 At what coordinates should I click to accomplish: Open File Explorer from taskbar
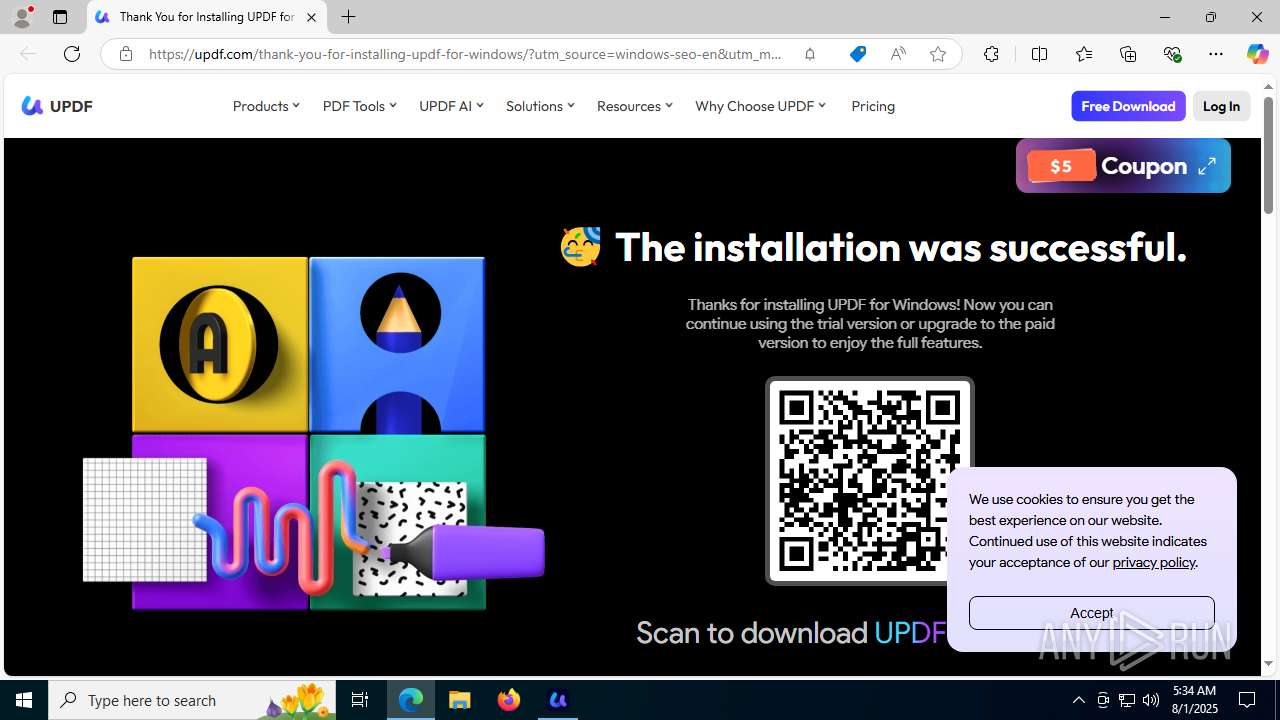tap(460, 700)
